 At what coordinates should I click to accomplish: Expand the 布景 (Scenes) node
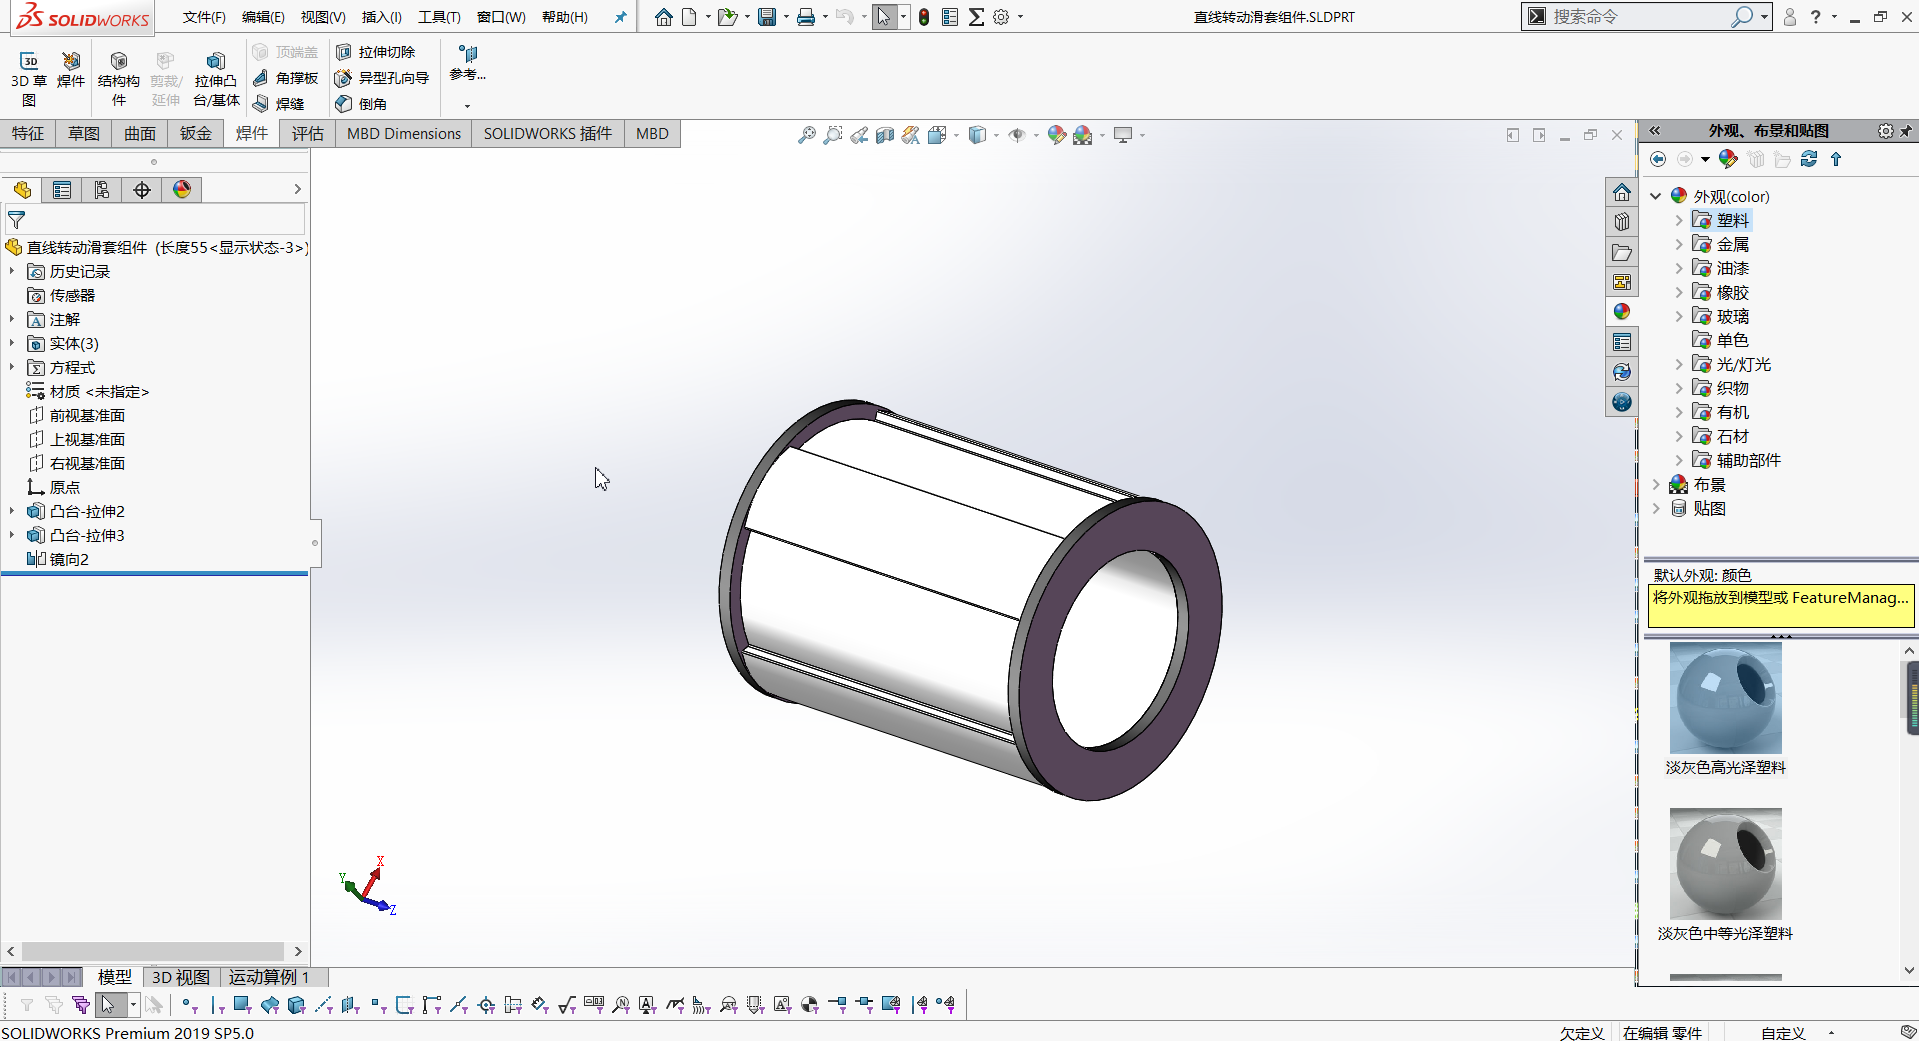click(x=1656, y=484)
